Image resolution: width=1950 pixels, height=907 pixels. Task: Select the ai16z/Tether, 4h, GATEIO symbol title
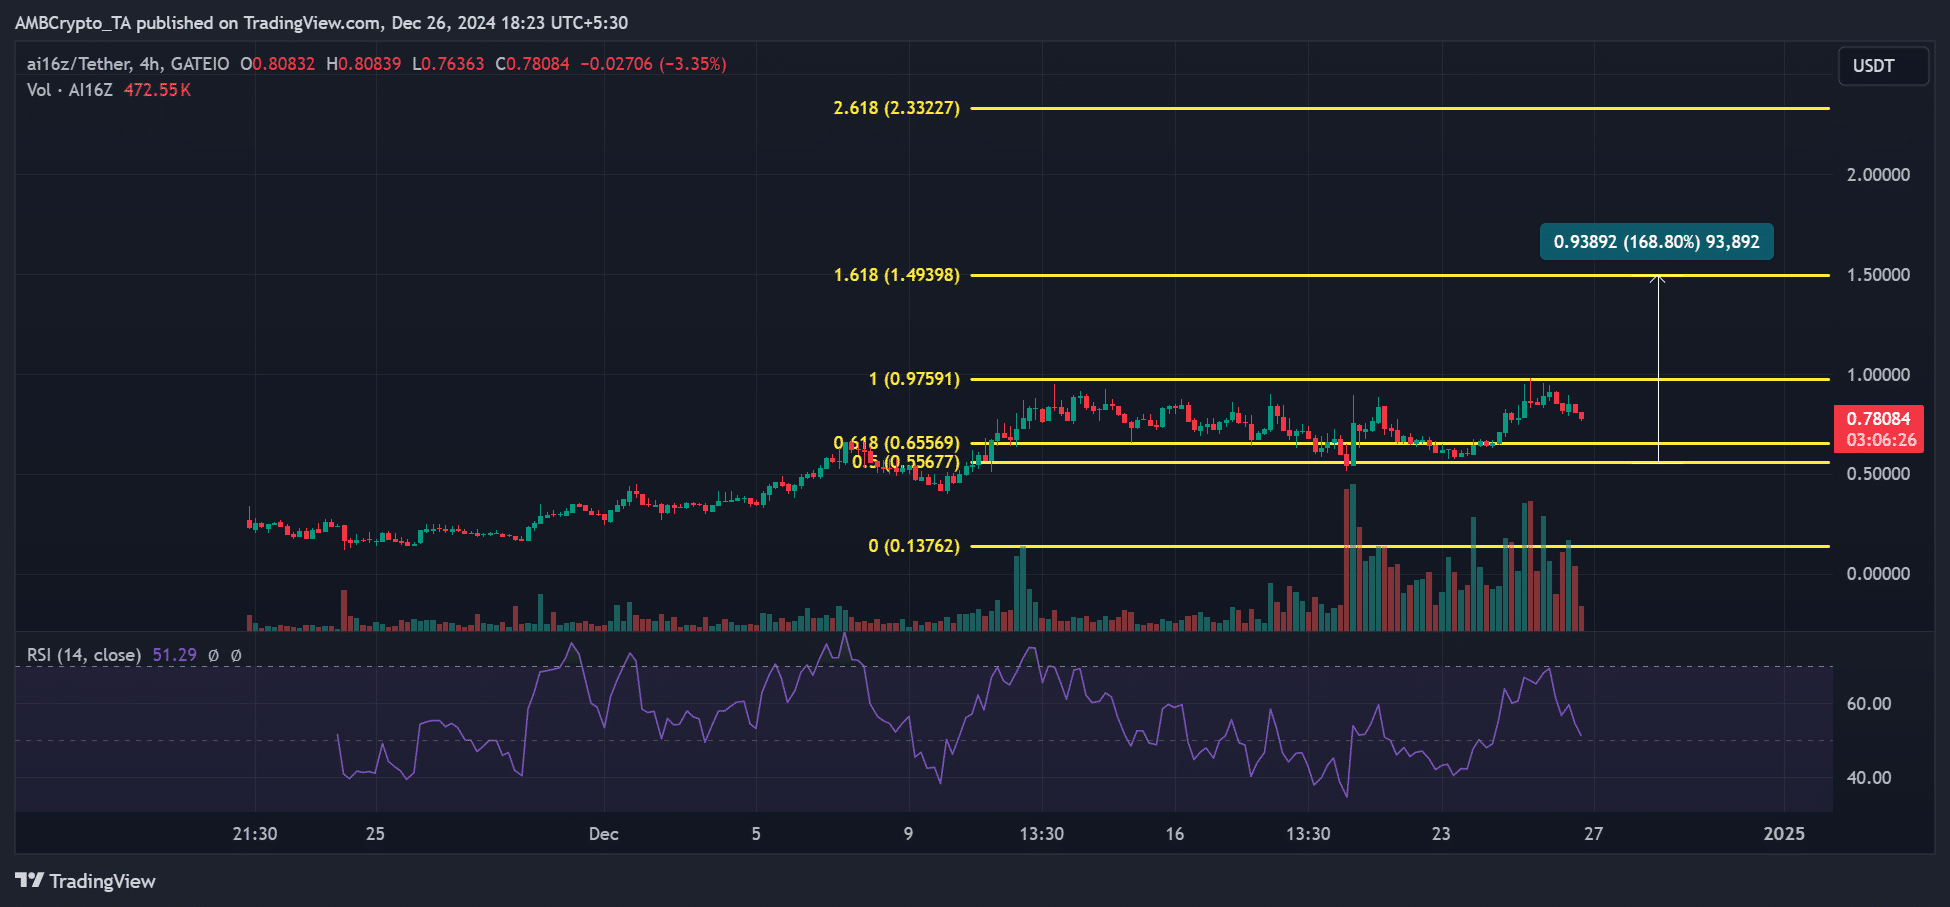(x=128, y=64)
